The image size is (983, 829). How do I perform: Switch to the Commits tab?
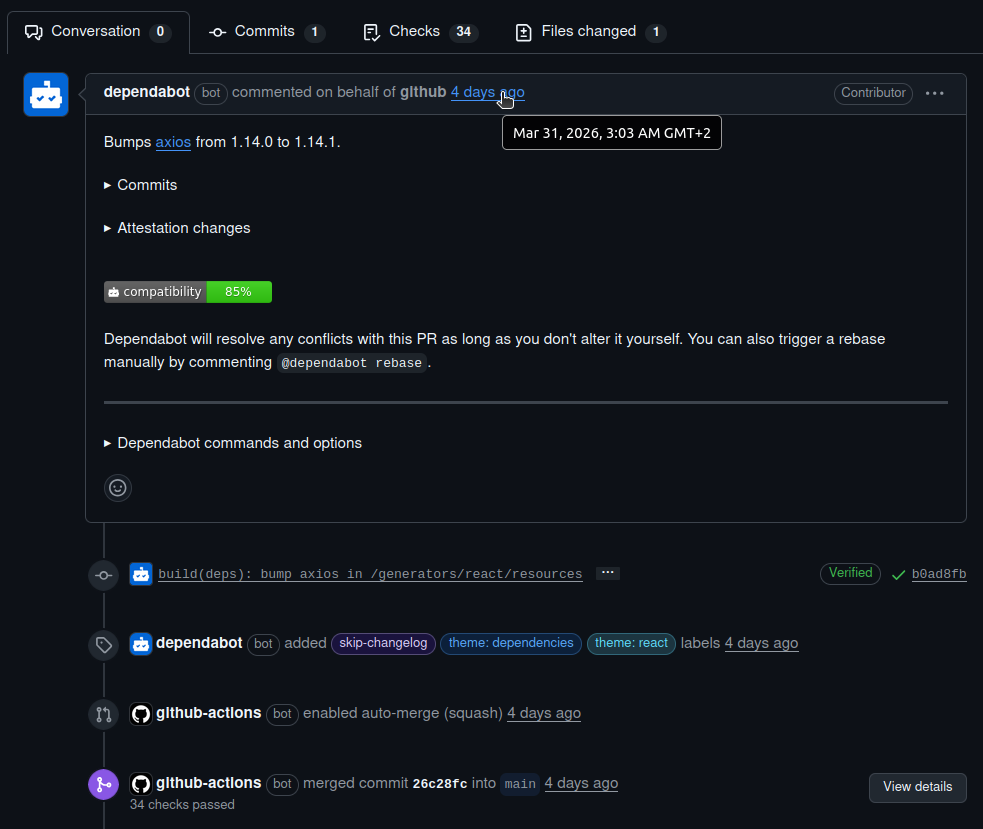266,32
